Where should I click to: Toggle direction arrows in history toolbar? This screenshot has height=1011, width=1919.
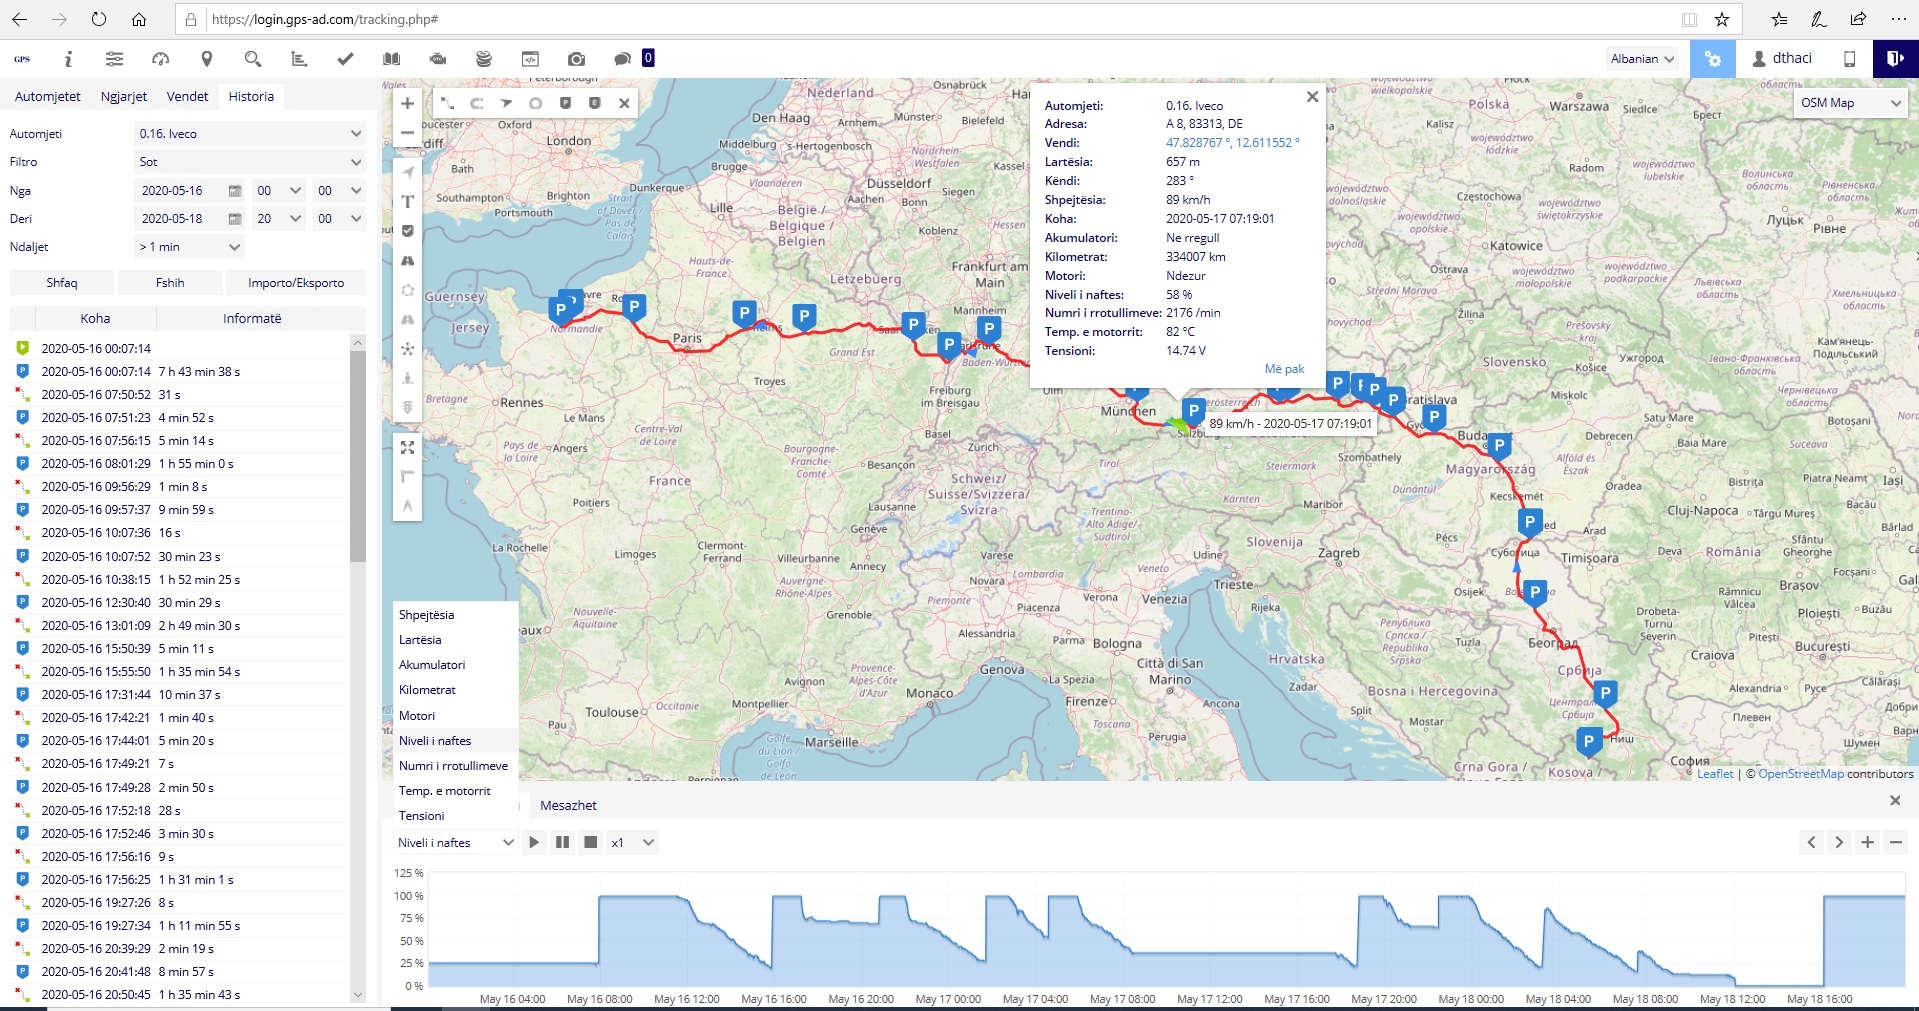[x=506, y=103]
